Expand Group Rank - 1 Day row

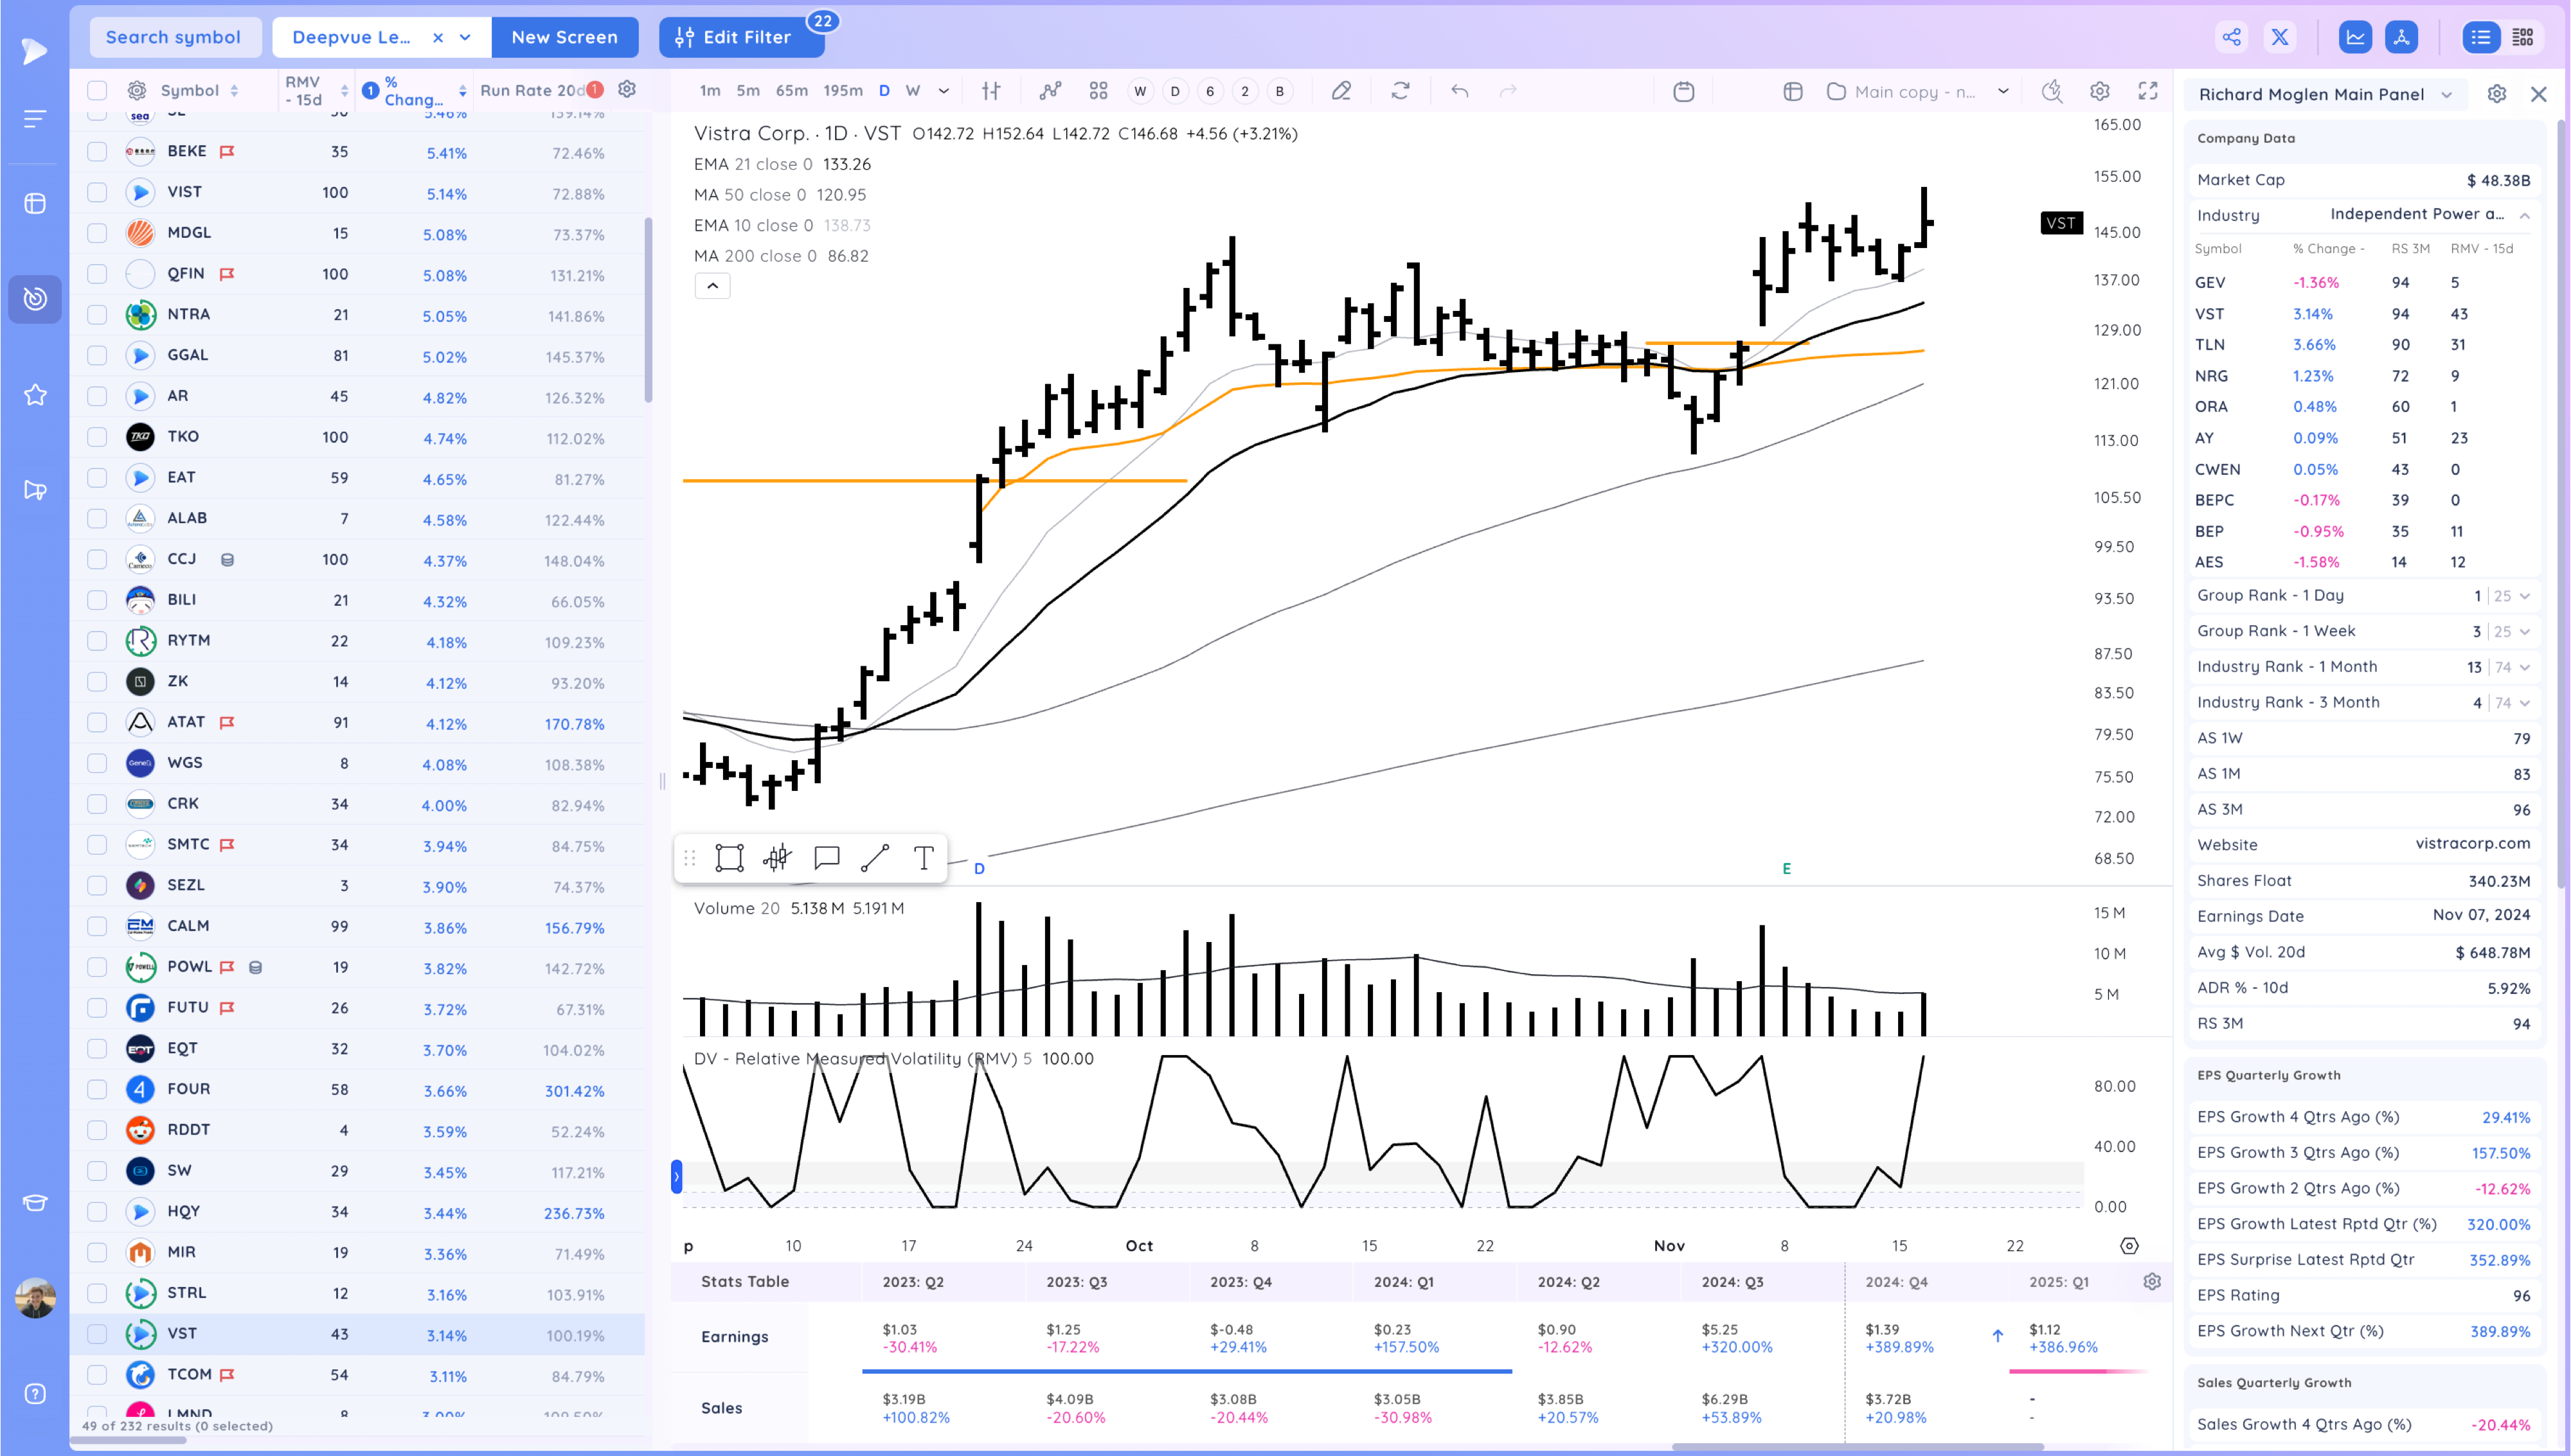[2524, 596]
